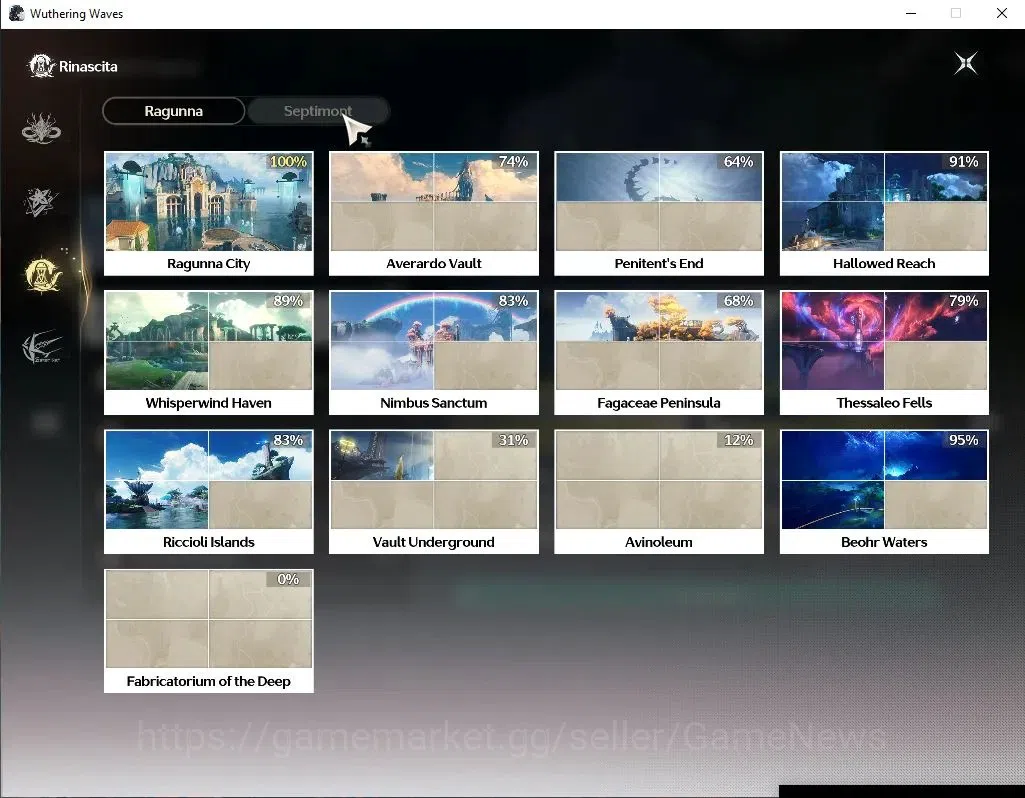Screen dimensions: 1025x798
Task: Click the 79% badge on Thessaleo Fells
Action: click(x=964, y=301)
